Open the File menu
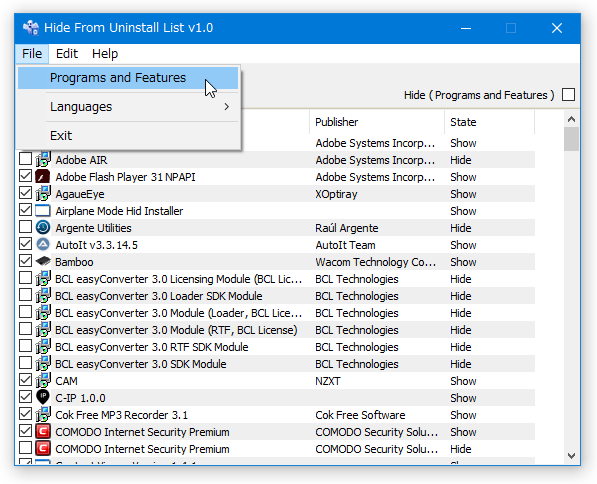This screenshot has width=597, height=484. (32, 54)
